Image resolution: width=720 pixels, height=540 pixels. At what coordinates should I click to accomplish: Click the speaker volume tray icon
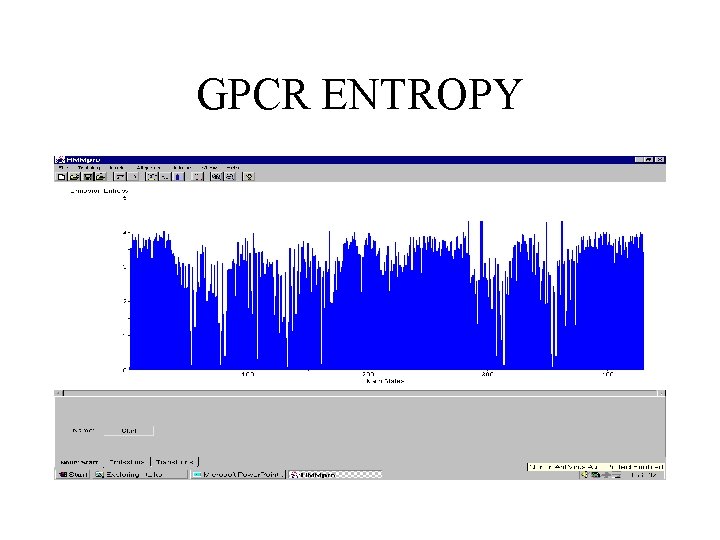pos(585,475)
